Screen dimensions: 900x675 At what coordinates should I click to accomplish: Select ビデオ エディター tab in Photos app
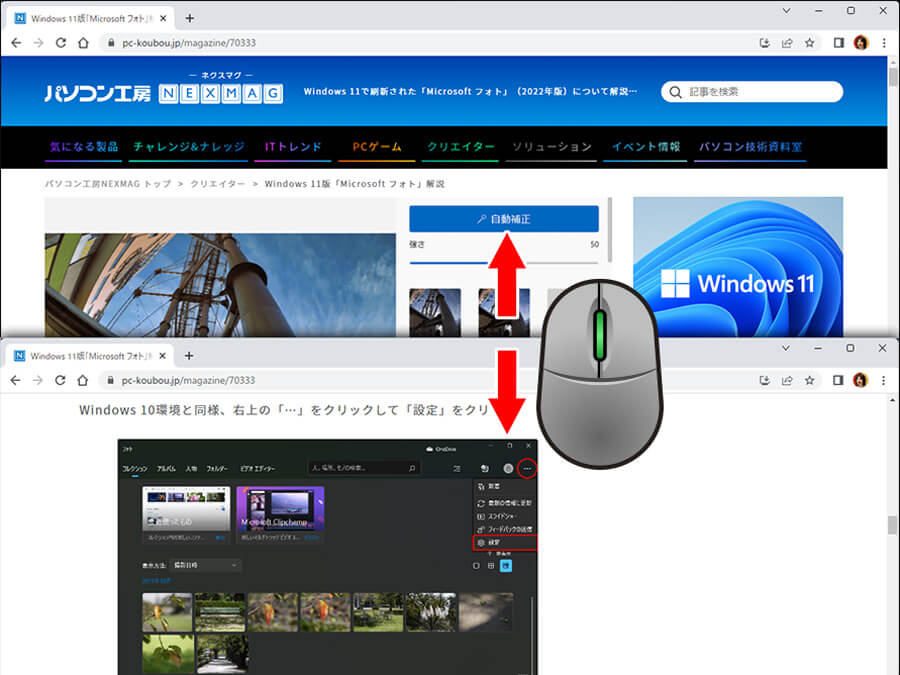[258, 469]
